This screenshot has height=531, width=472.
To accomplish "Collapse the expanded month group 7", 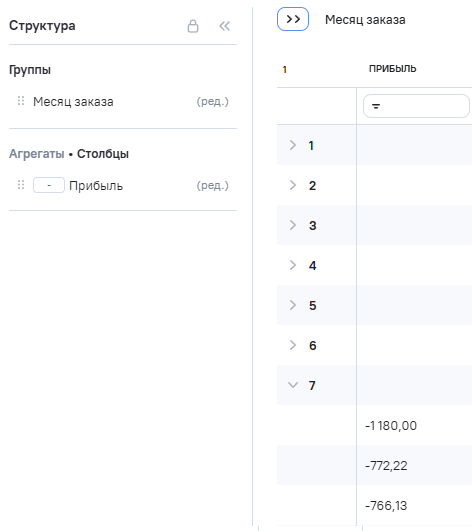I will tap(293, 385).
